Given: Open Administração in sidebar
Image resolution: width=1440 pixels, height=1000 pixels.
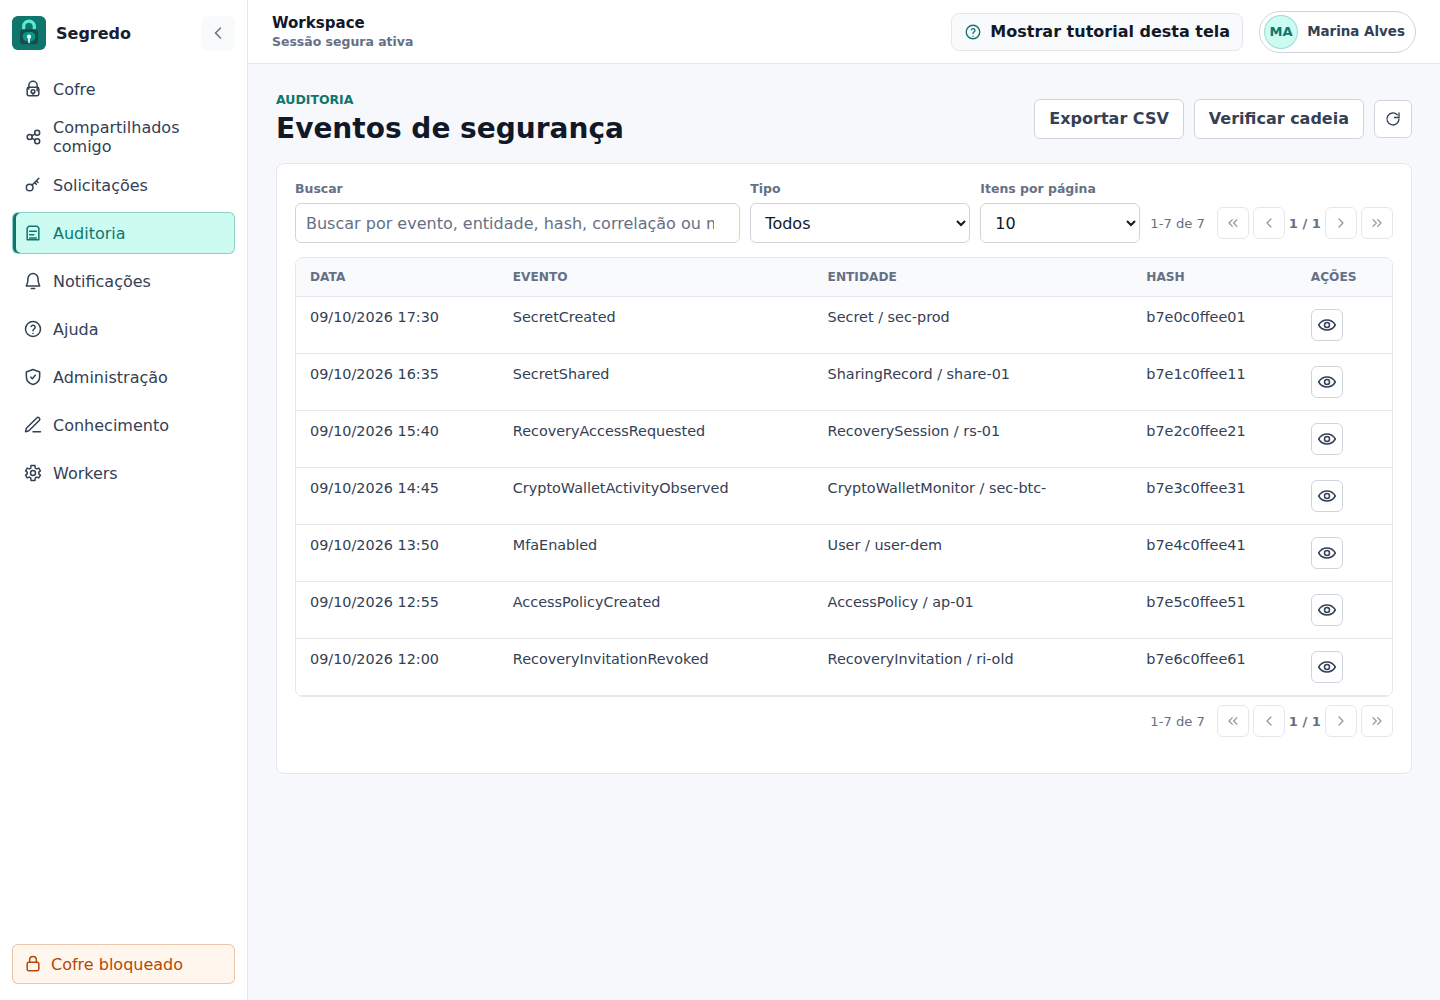Looking at the screenshot, I should [x=123, y=377].
